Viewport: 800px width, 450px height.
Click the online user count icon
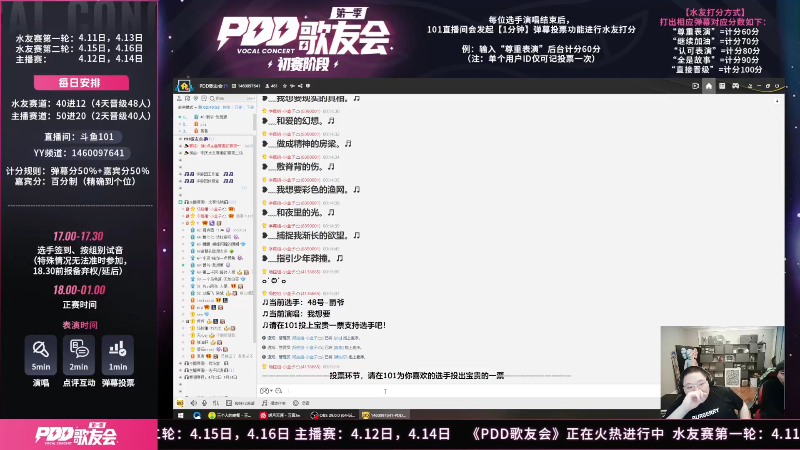coord(267,86)
